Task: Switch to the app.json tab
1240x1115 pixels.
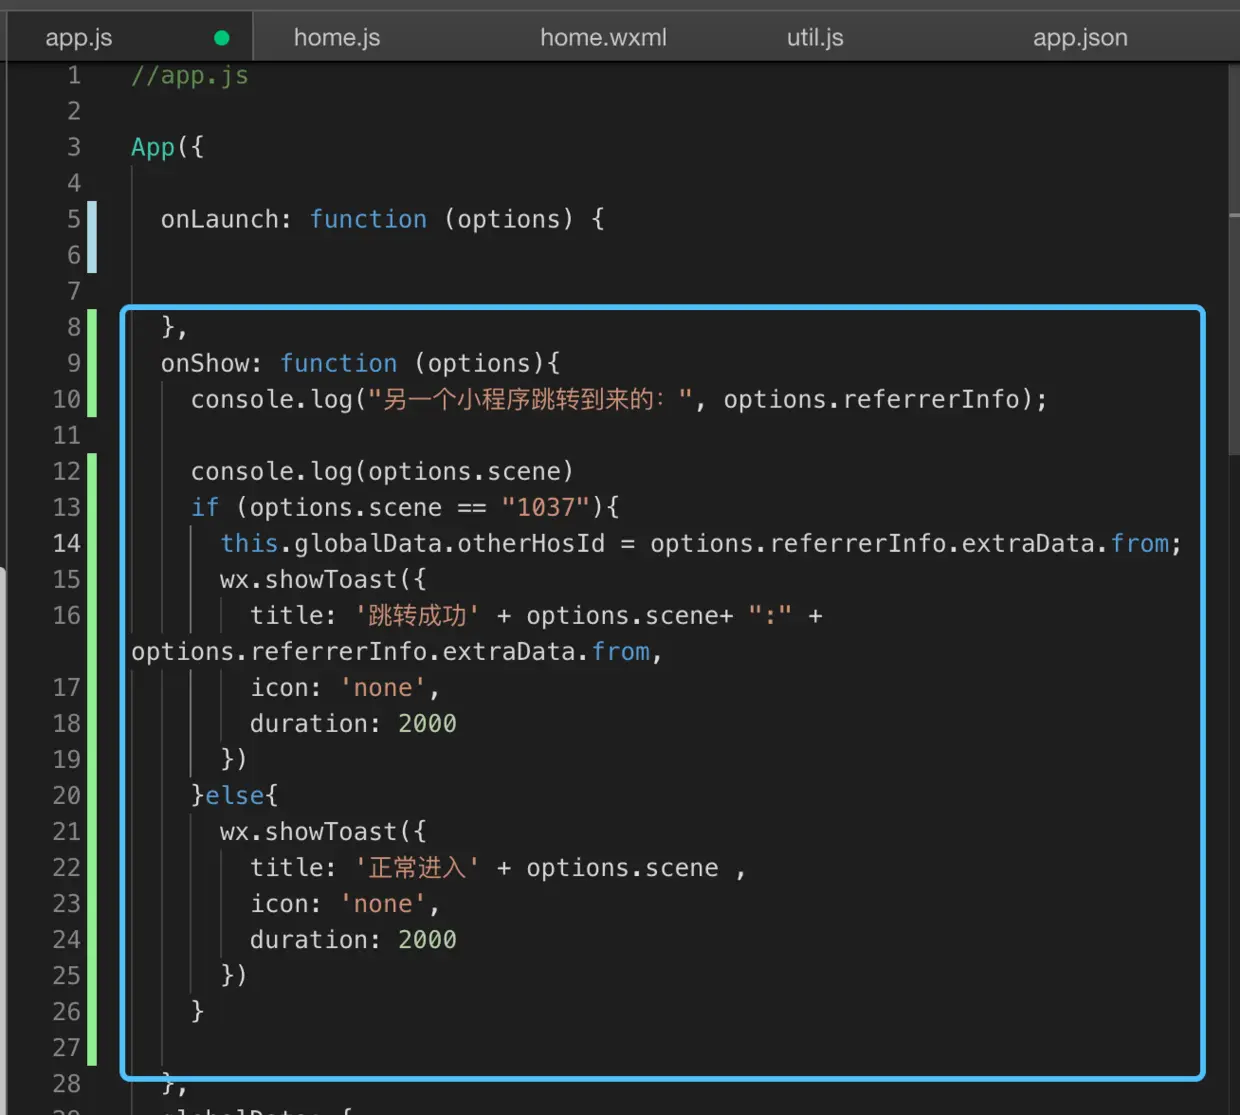Action: (x=1080, y=38)
